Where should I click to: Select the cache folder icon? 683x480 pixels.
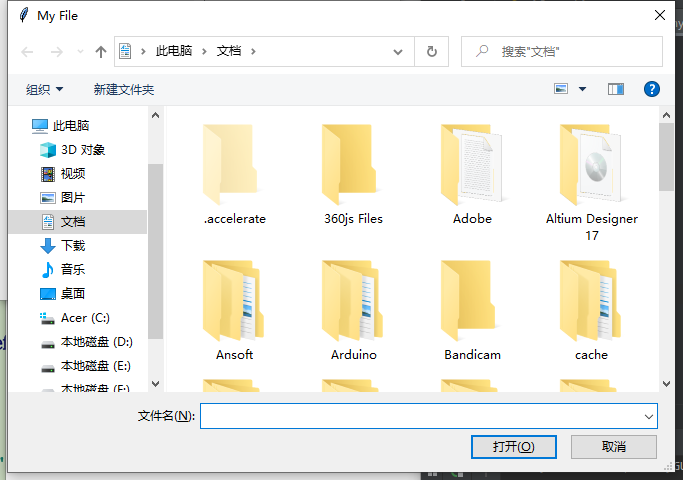(x=590, y=301)
